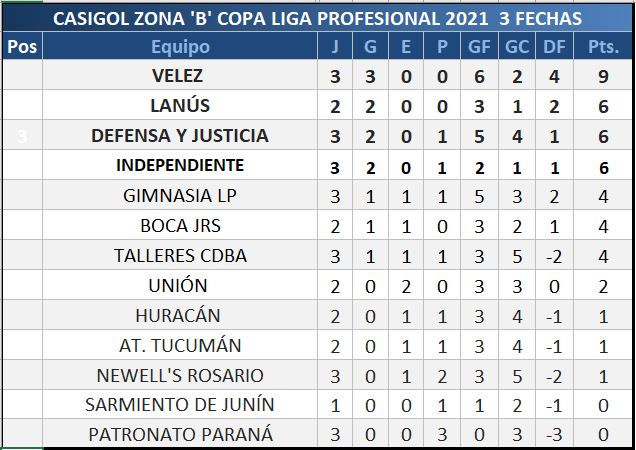Click the GF column header
The image size is (636, 450).
[x=478, y=47]
